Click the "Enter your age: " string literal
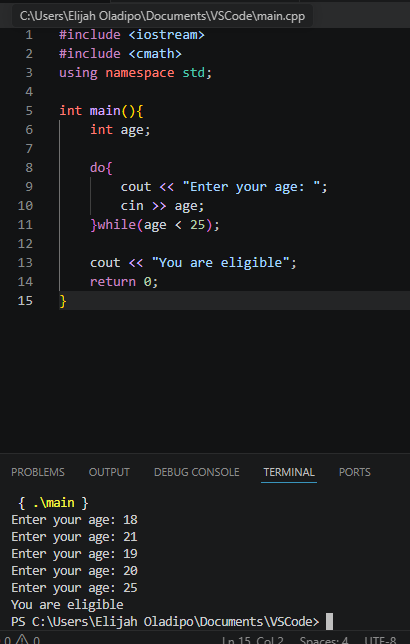Screen dimensions: 410x644 coord(251,187)
